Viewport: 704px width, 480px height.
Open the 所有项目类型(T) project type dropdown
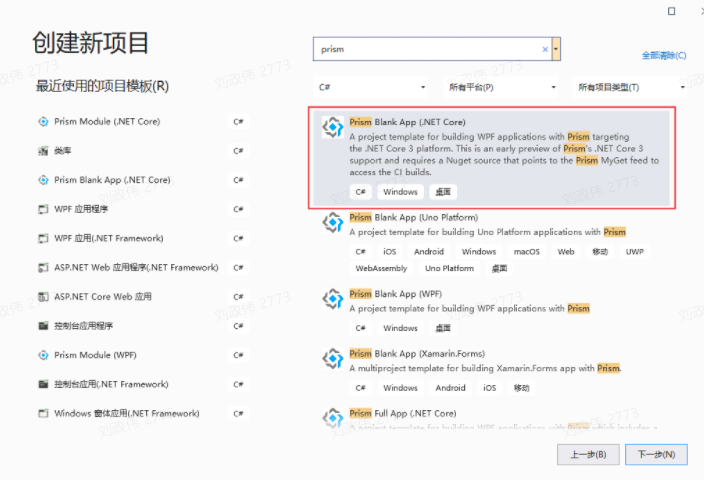tap(630, 87)
